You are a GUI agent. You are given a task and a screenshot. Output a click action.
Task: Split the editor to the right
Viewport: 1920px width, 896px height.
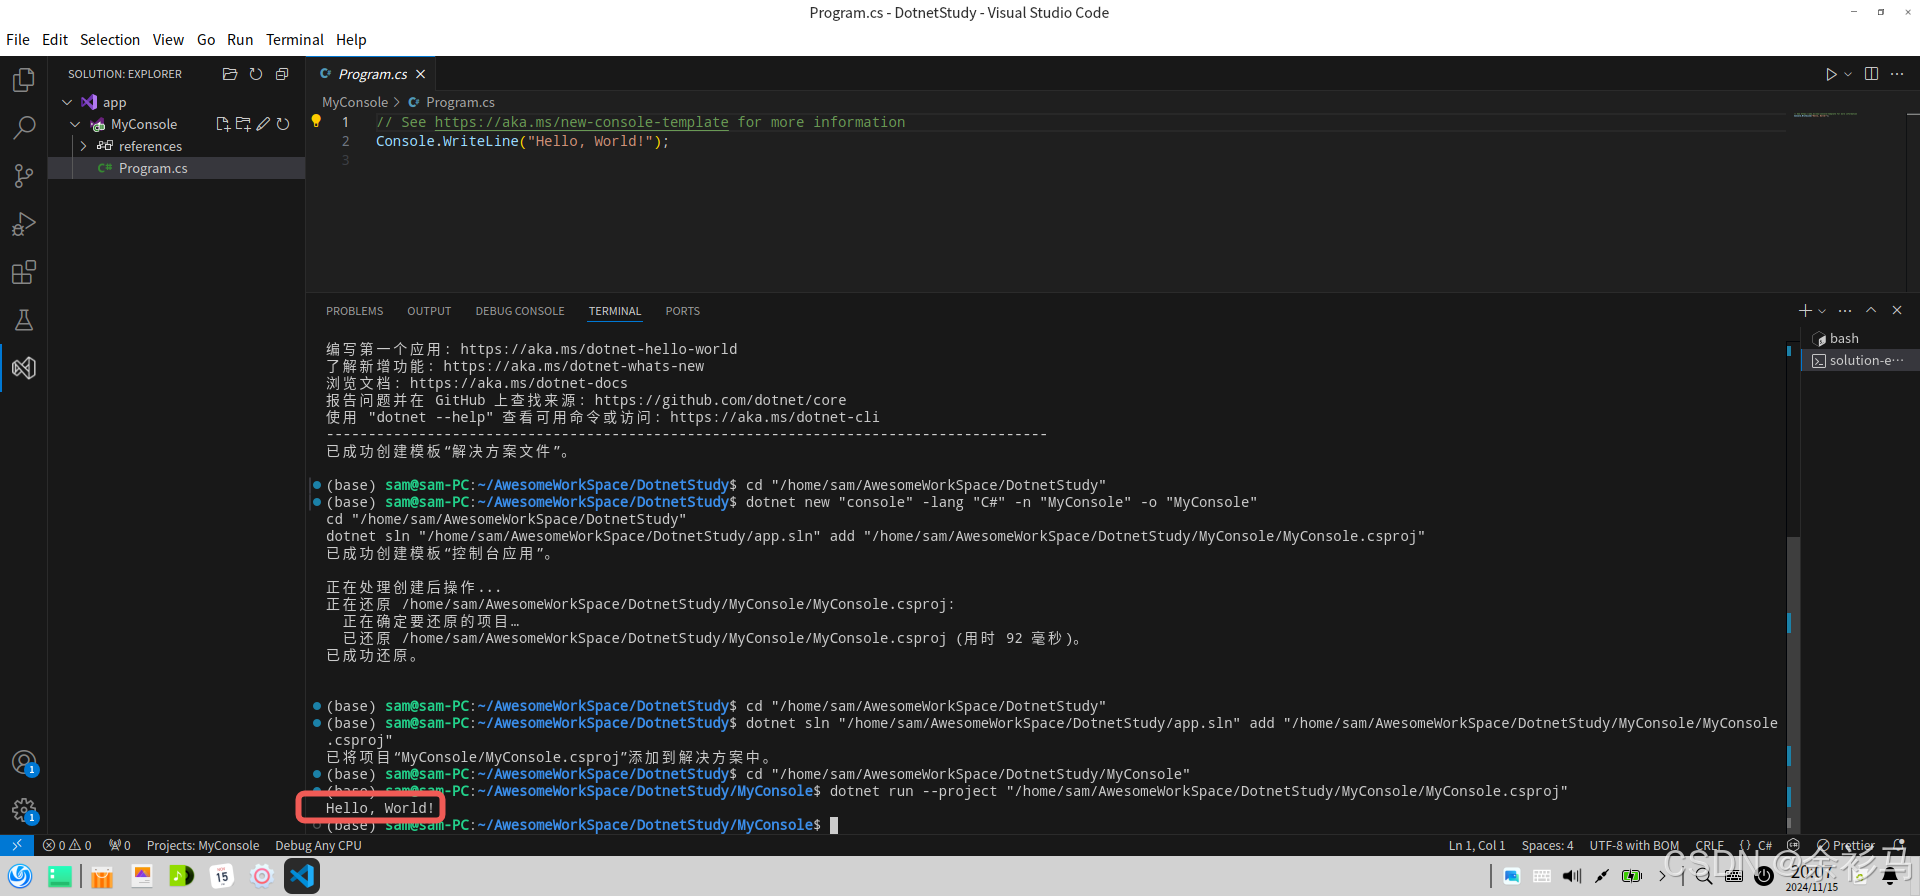click(1871, 74)
